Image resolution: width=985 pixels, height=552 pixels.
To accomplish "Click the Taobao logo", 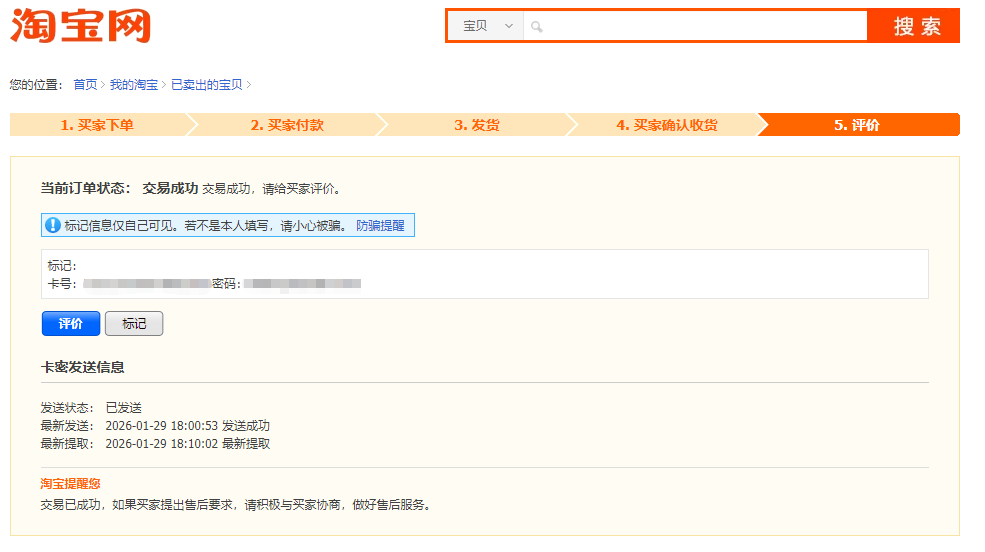I will pyautogui.click(x=80, y=25).
